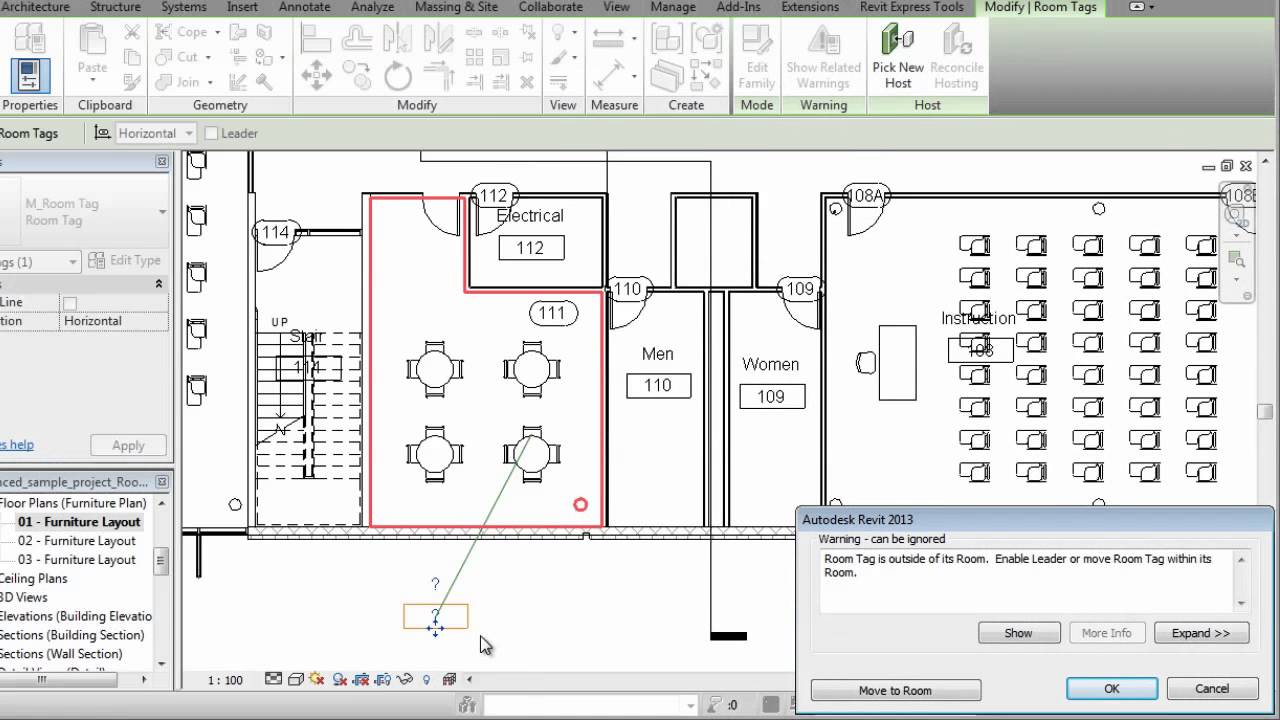Click Move to Room in warning dialog
1280x720 pixels.
tap(893, 690)
